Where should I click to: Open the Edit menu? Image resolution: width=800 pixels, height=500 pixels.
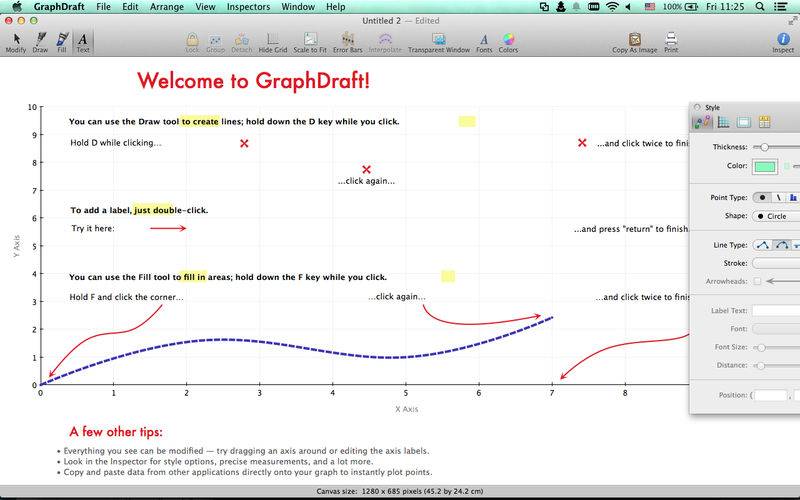[130, 7]
